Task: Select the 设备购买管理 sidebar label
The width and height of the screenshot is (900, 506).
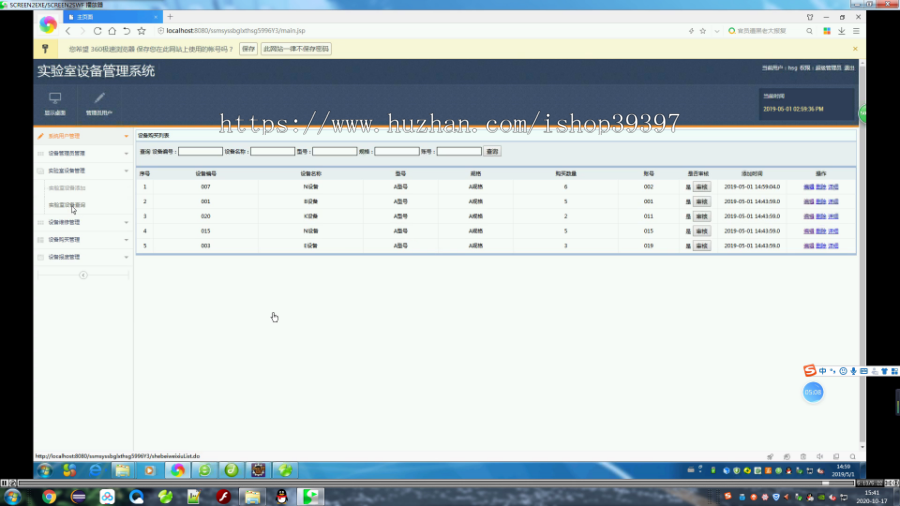Action: point(64,240)
